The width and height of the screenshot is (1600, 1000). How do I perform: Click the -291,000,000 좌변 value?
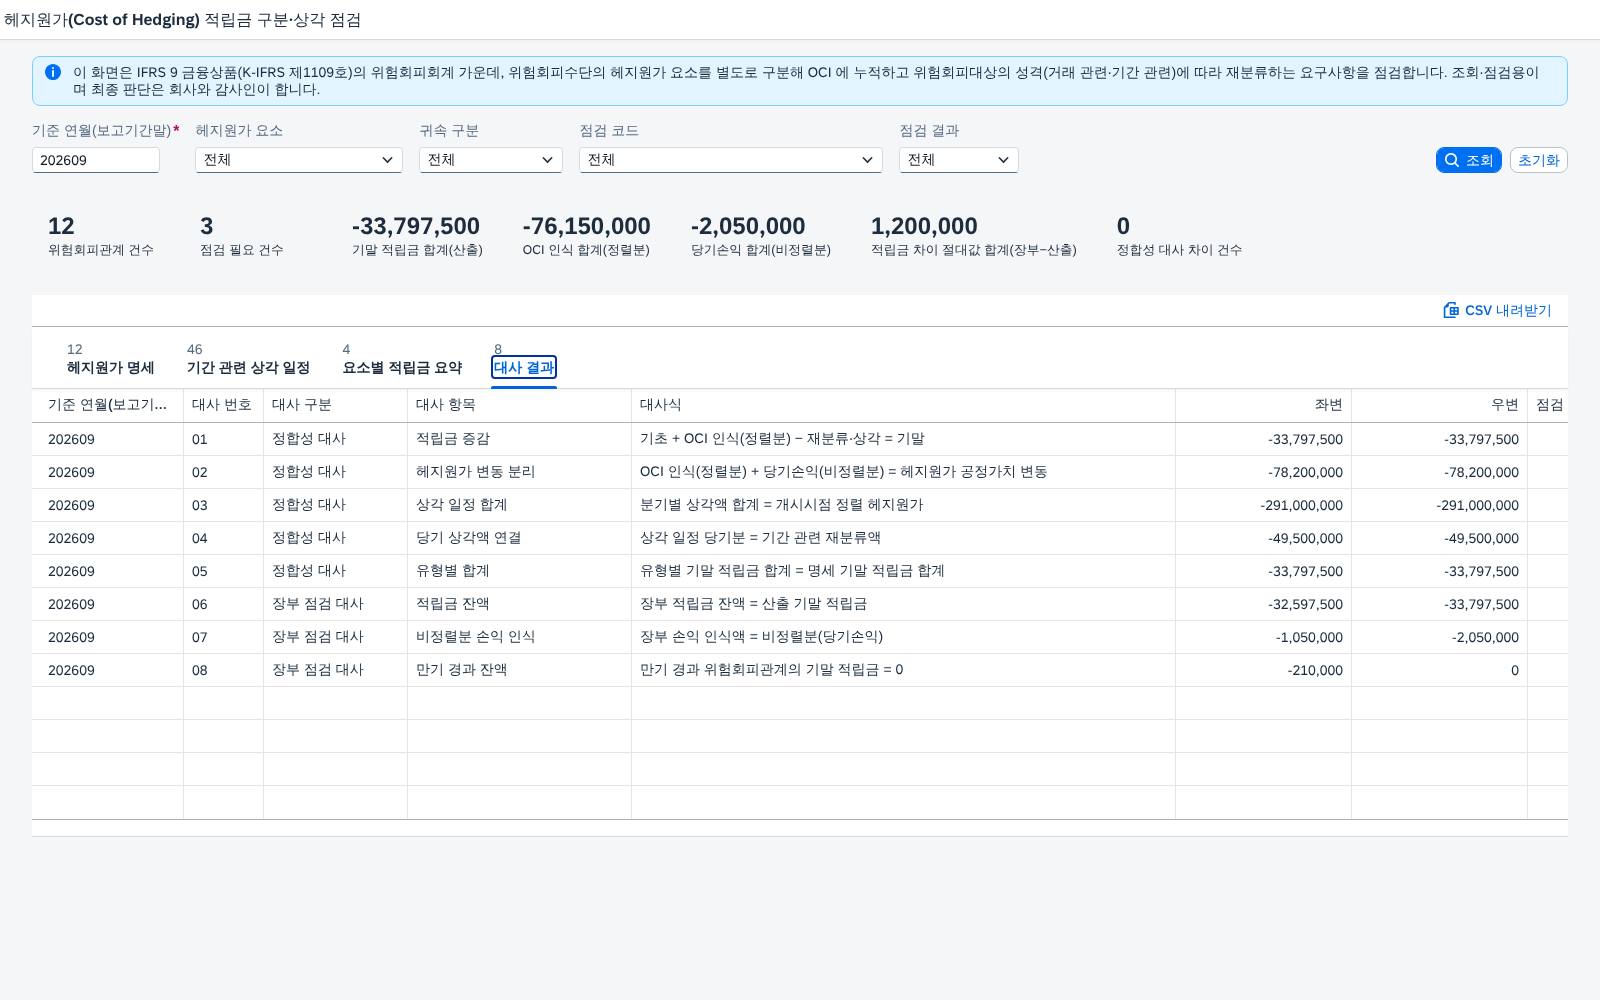click(1301, 505)
